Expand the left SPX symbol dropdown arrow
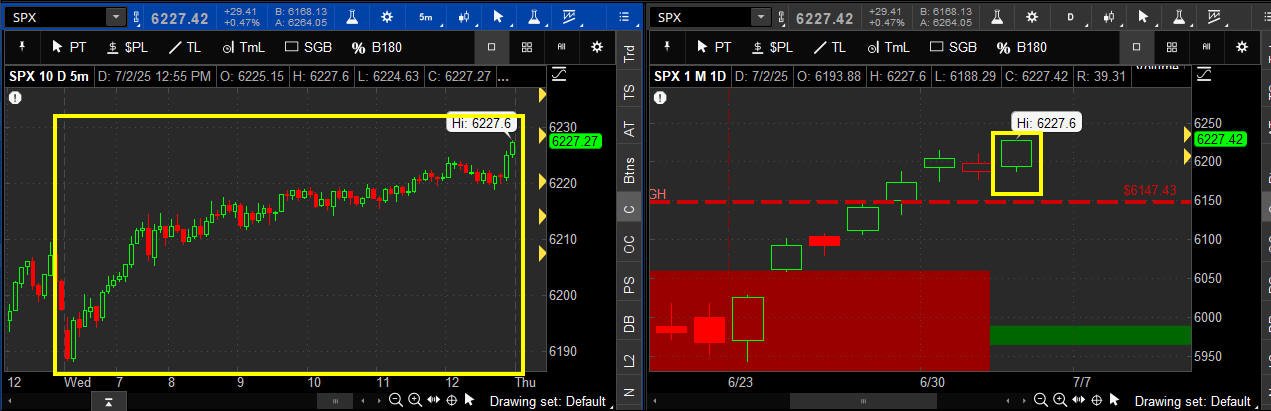 point(116,17)
